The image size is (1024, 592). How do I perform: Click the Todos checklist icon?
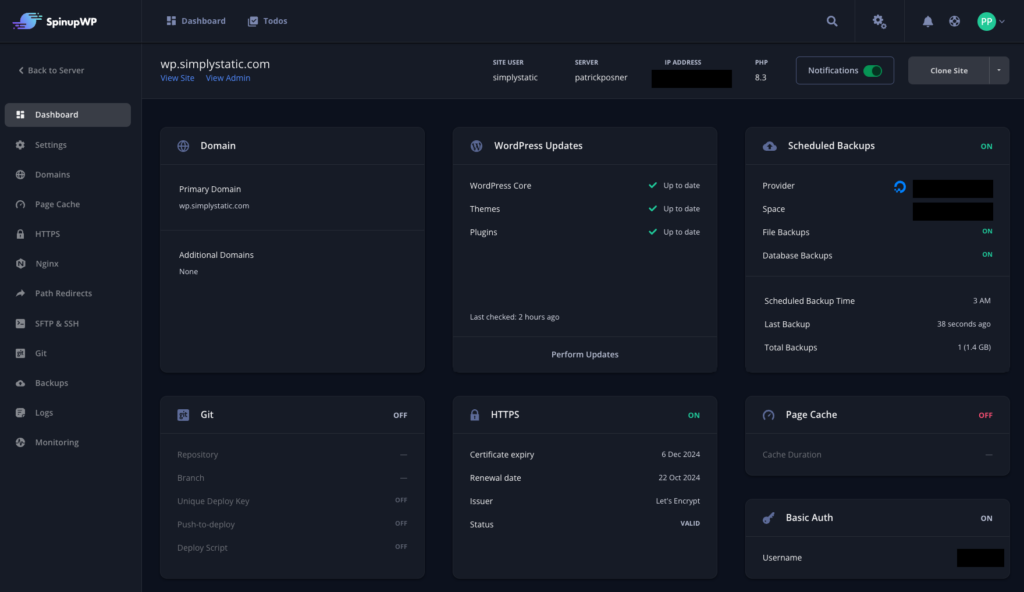(253, 21)
